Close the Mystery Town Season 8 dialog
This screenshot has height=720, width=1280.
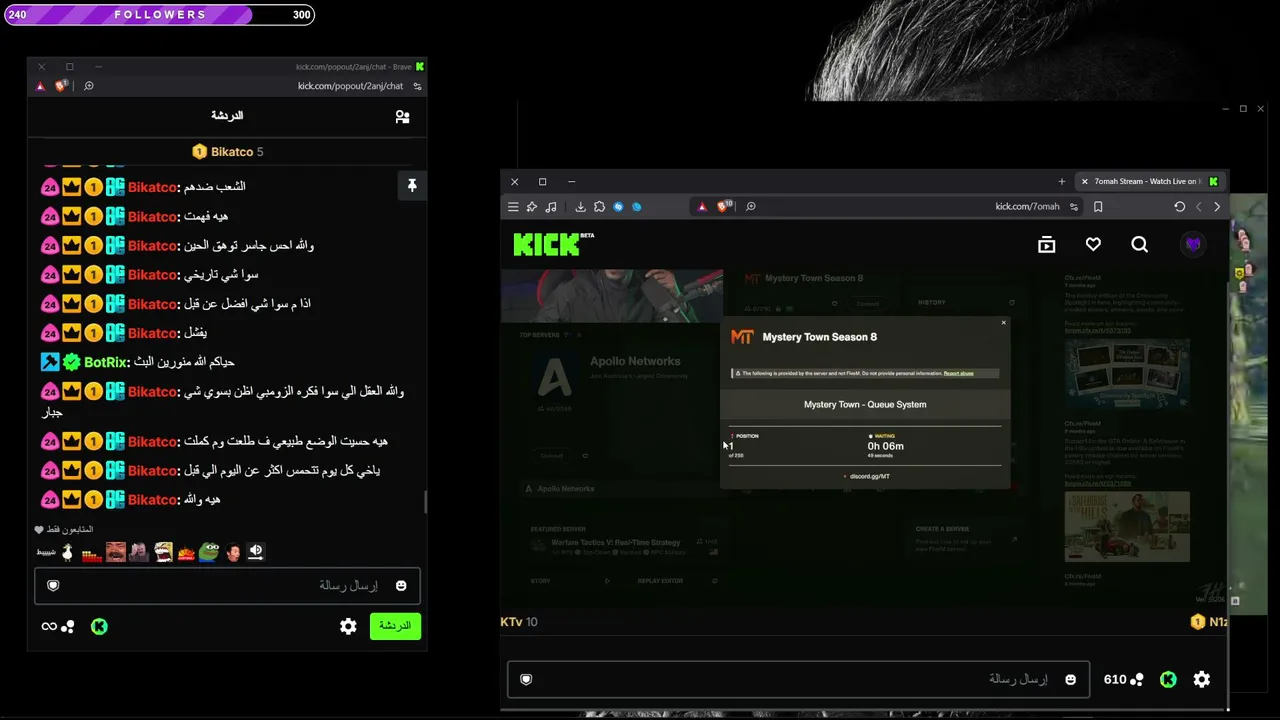[1003, 323]
